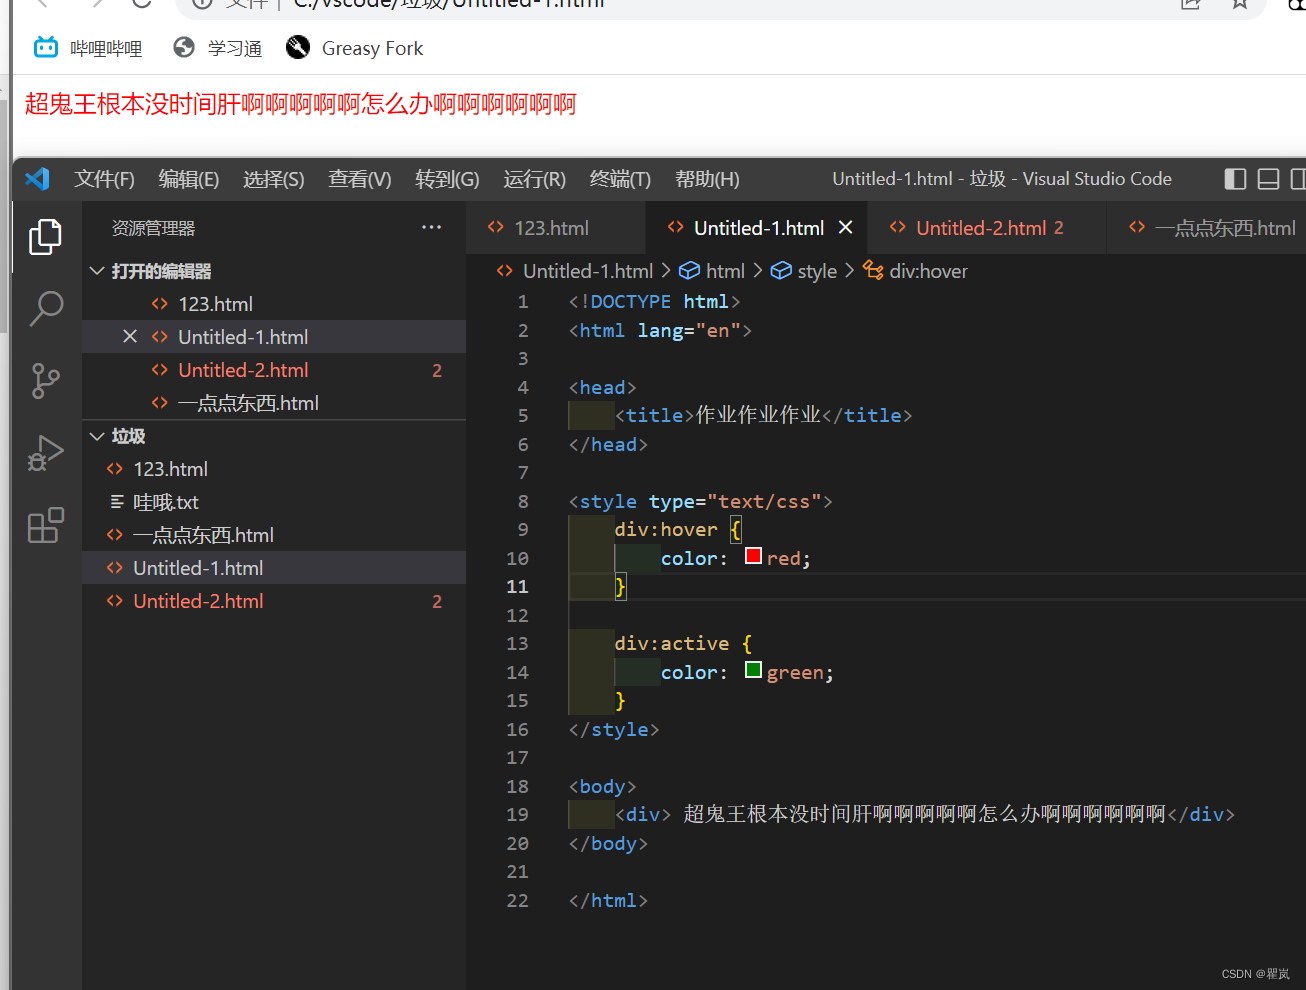Click the lang="en" attribute in code
Image resolution: width=1306 pixels, height=990 pixels.
689,330
